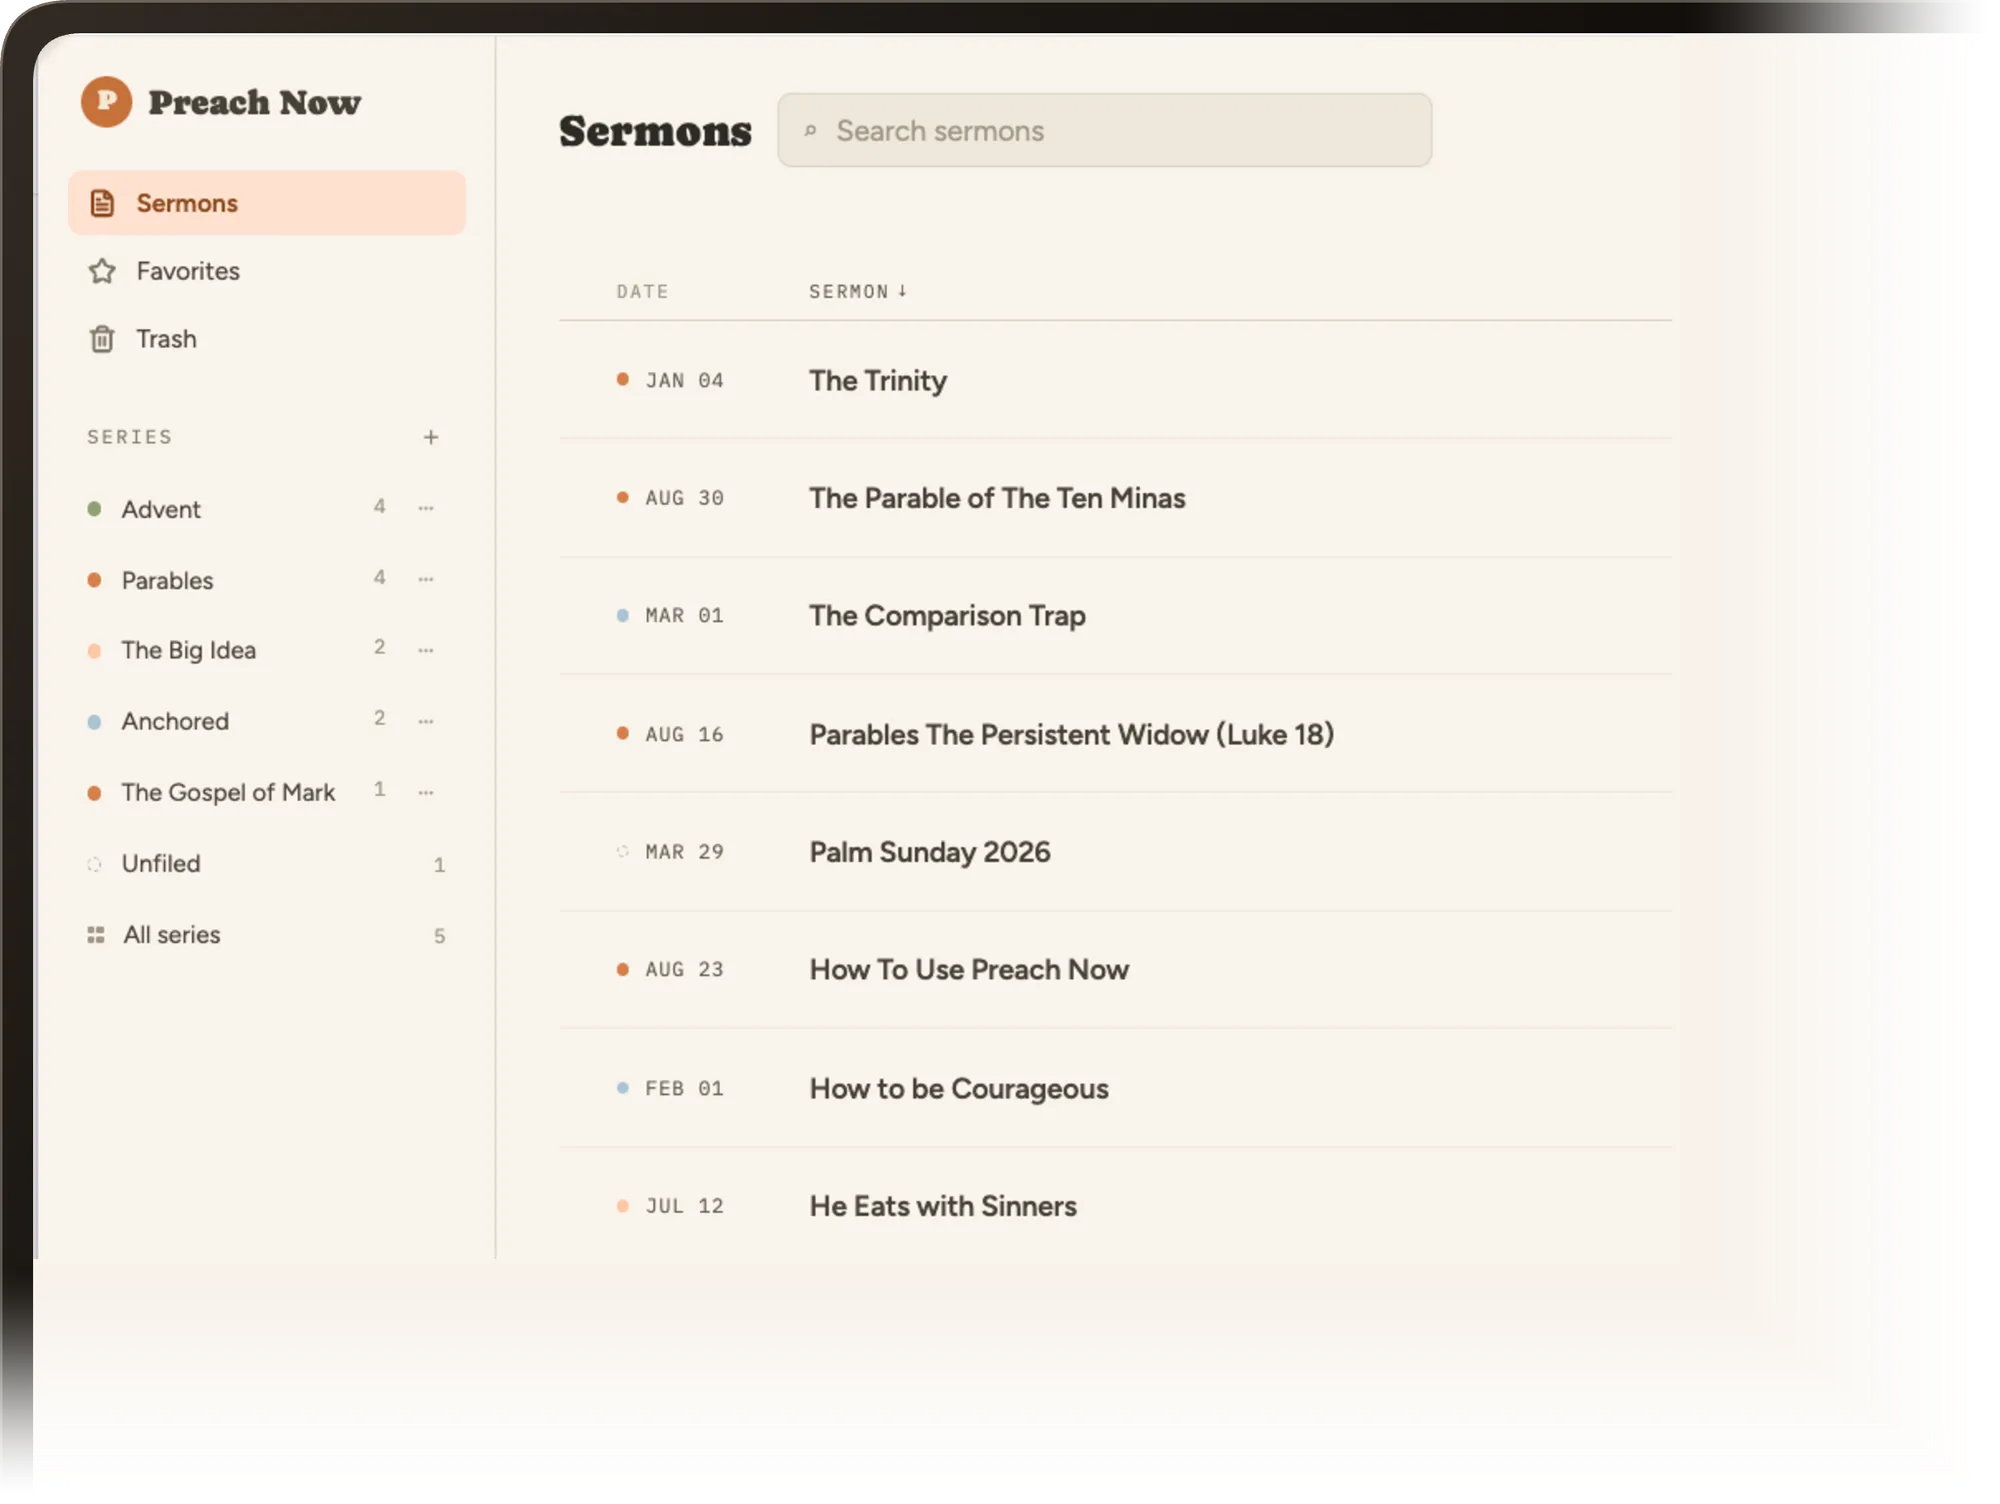Screen dimensions: 2000x1504
Task: Sort by the DATE column header
Action: [642, 291]
